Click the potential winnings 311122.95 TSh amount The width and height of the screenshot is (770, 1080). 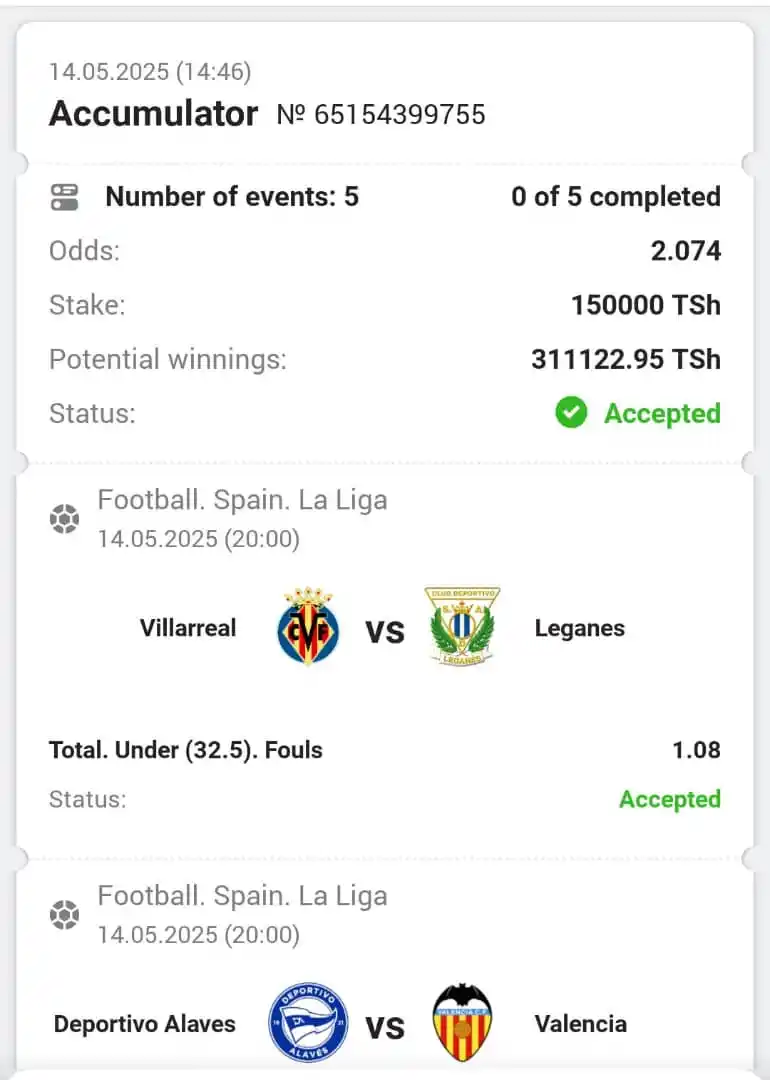625,360
